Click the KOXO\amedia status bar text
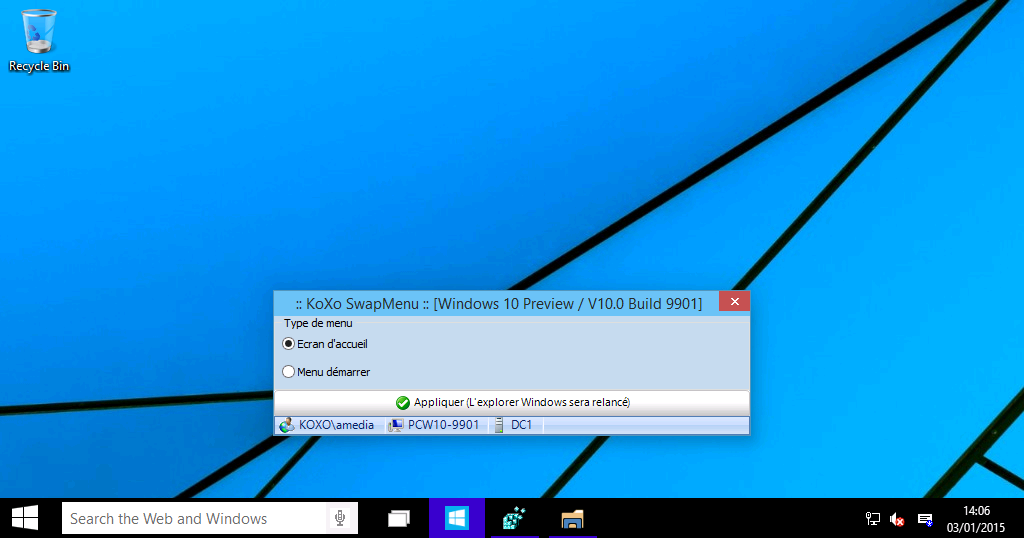Image resolution: width=1024 pixels, height=538 pixels. tap(336, 425)
